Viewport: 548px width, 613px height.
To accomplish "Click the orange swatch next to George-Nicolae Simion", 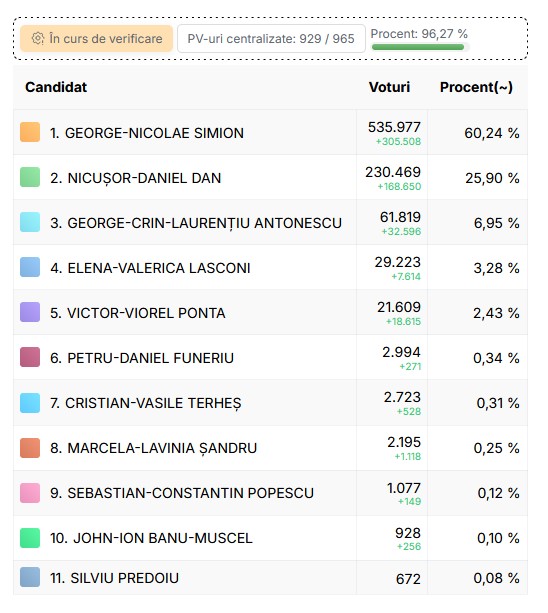I will (30, 132).
